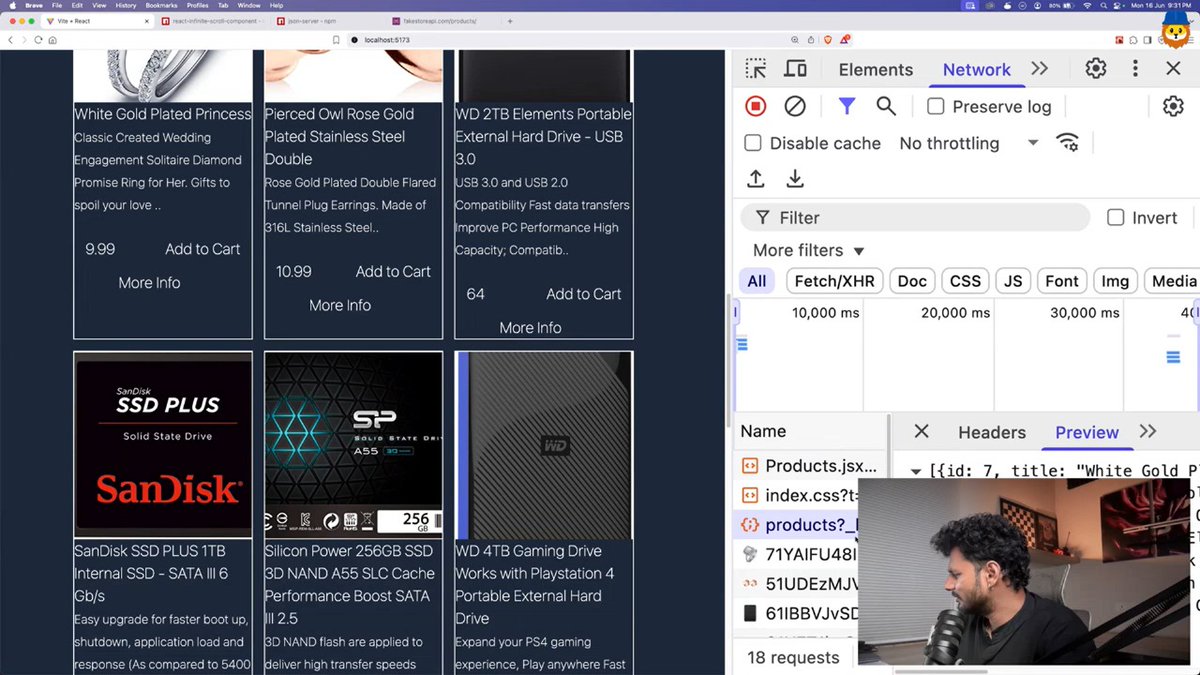Go back in browser history

pos(11,40)
